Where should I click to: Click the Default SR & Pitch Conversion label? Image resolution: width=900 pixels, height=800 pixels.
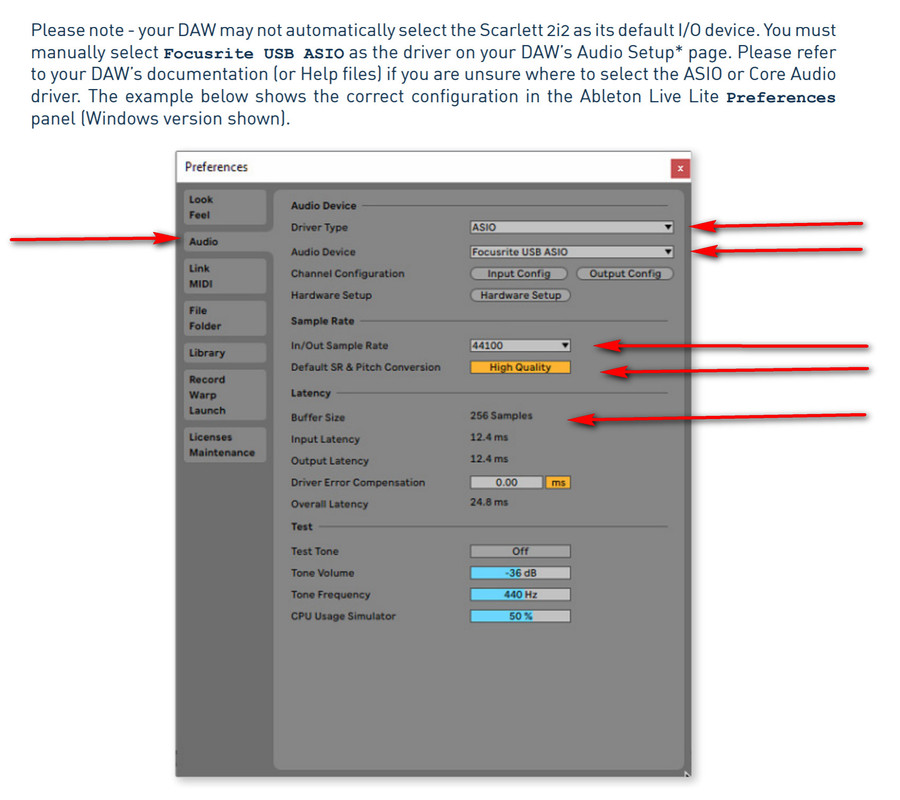coord(366,367)
